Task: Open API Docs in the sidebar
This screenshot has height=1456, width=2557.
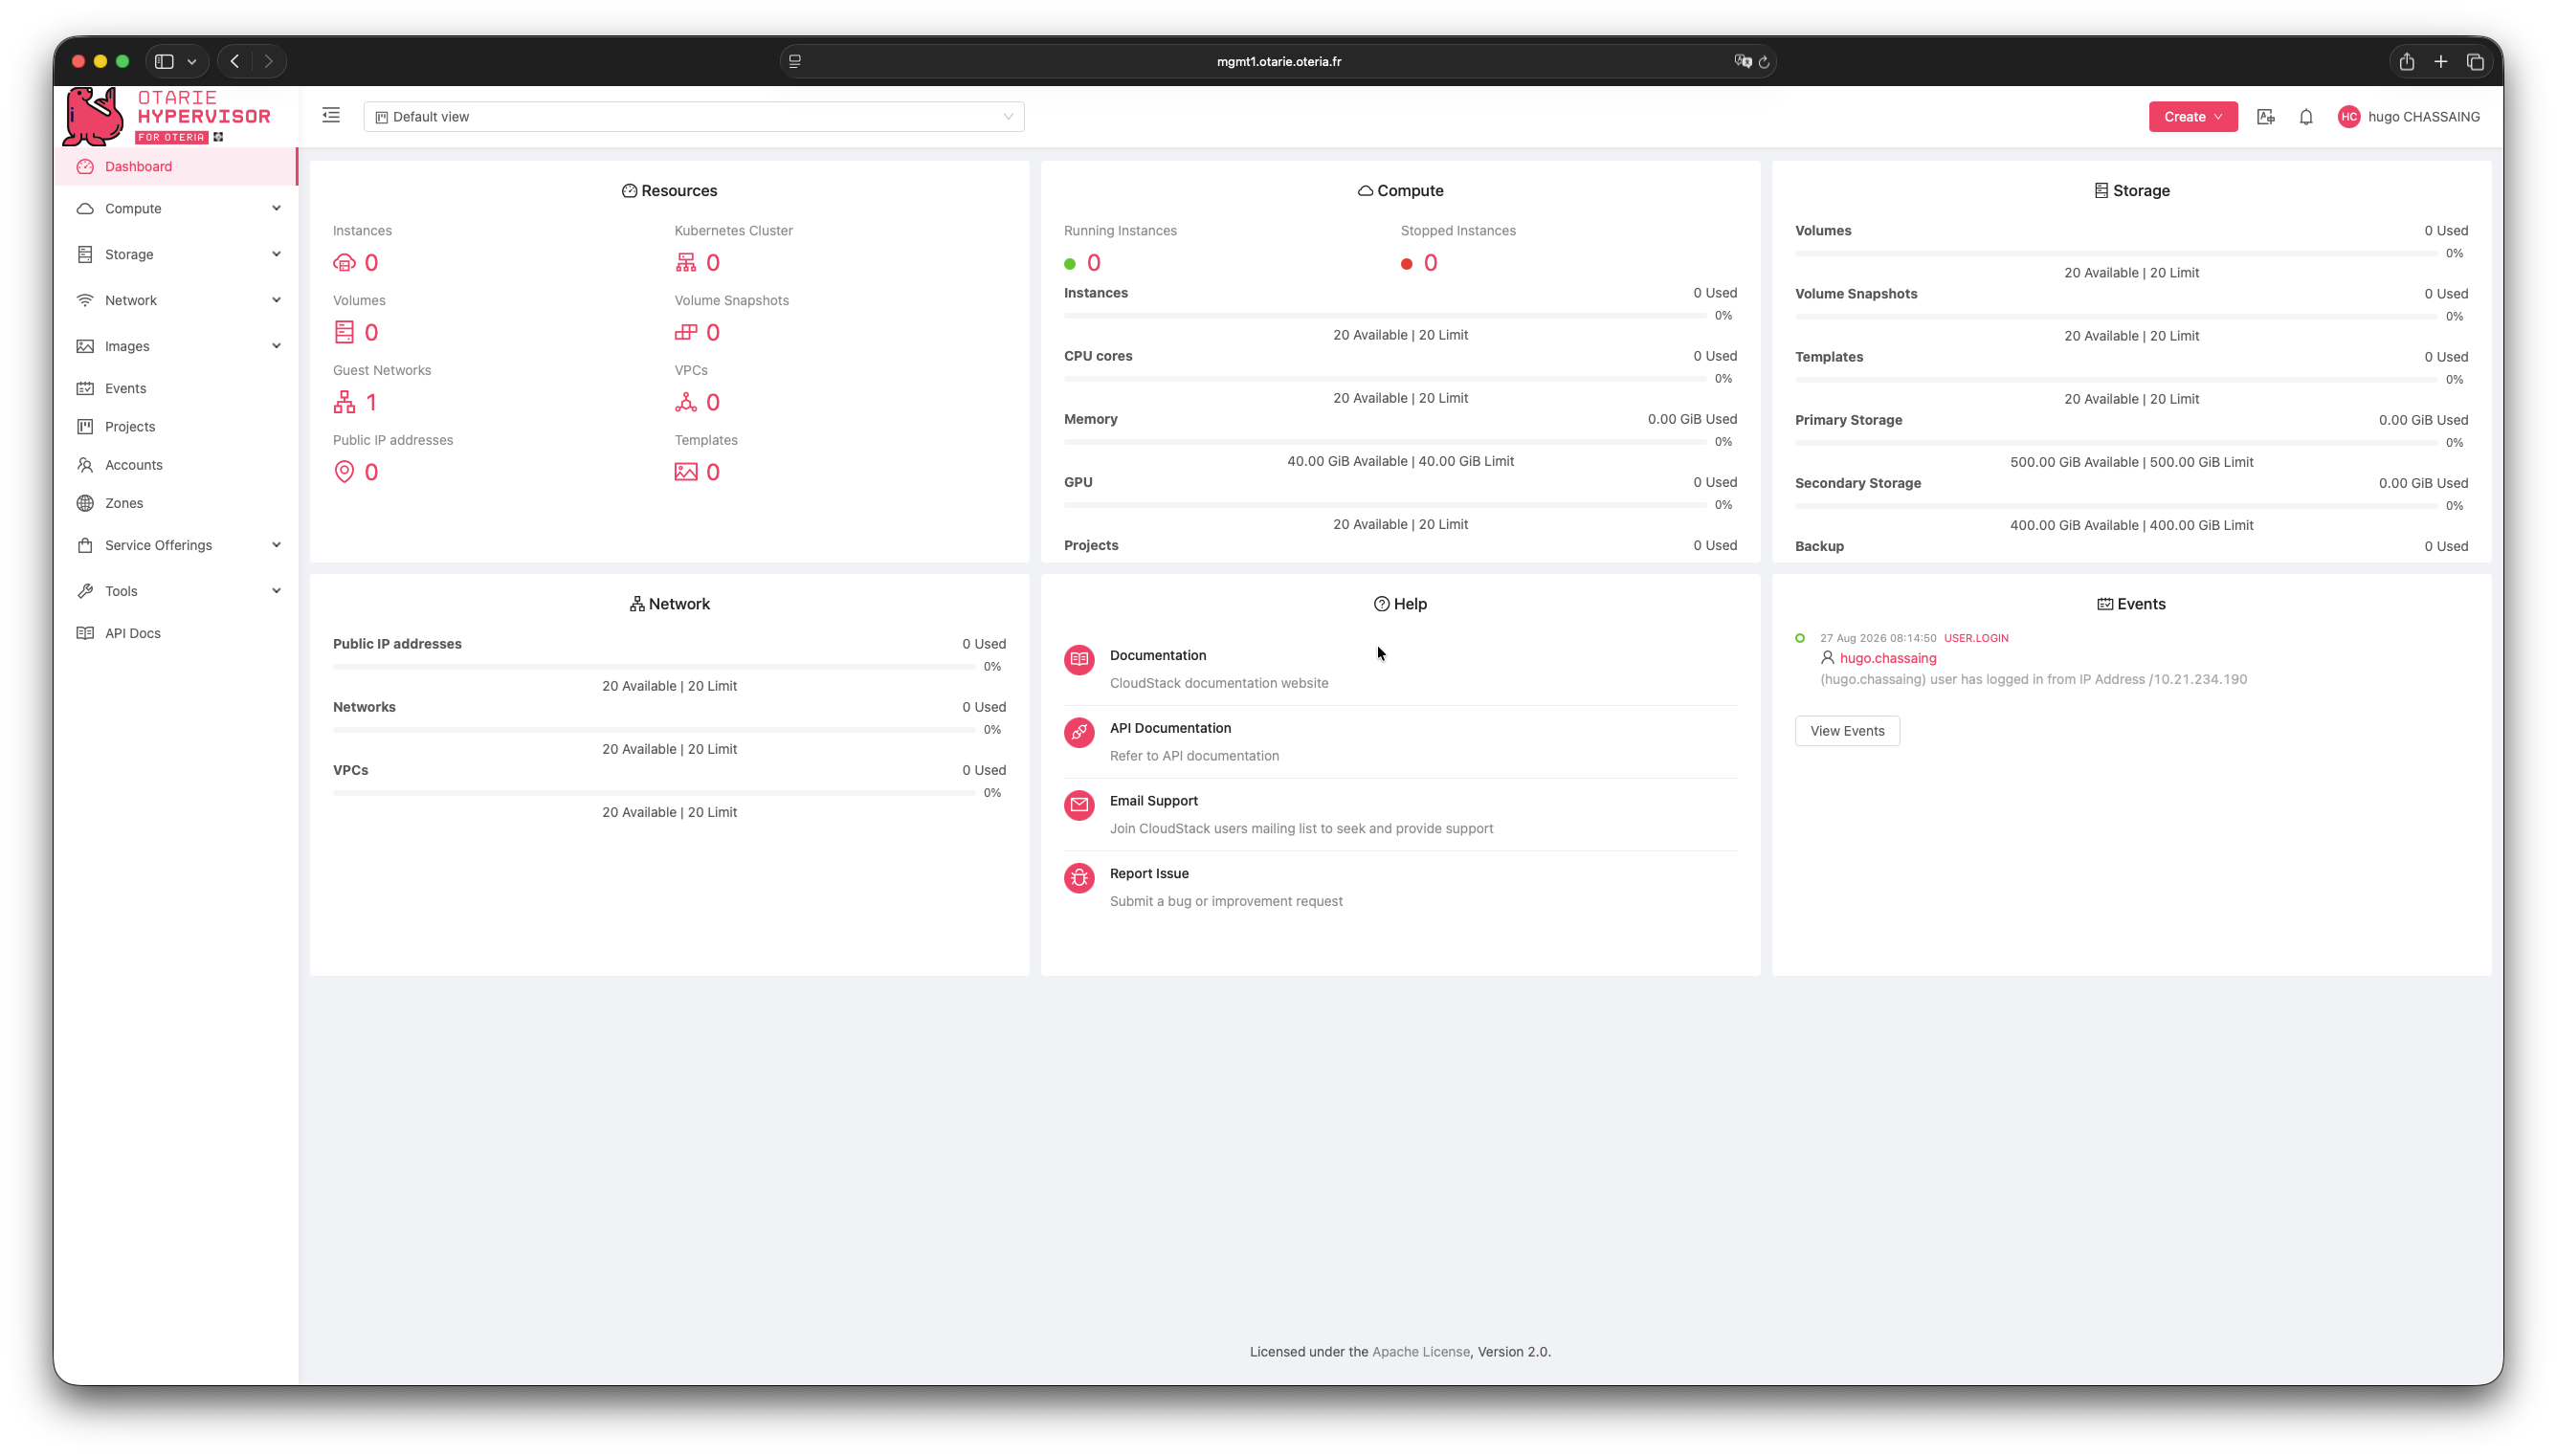Action: click(x=177, y=634)
